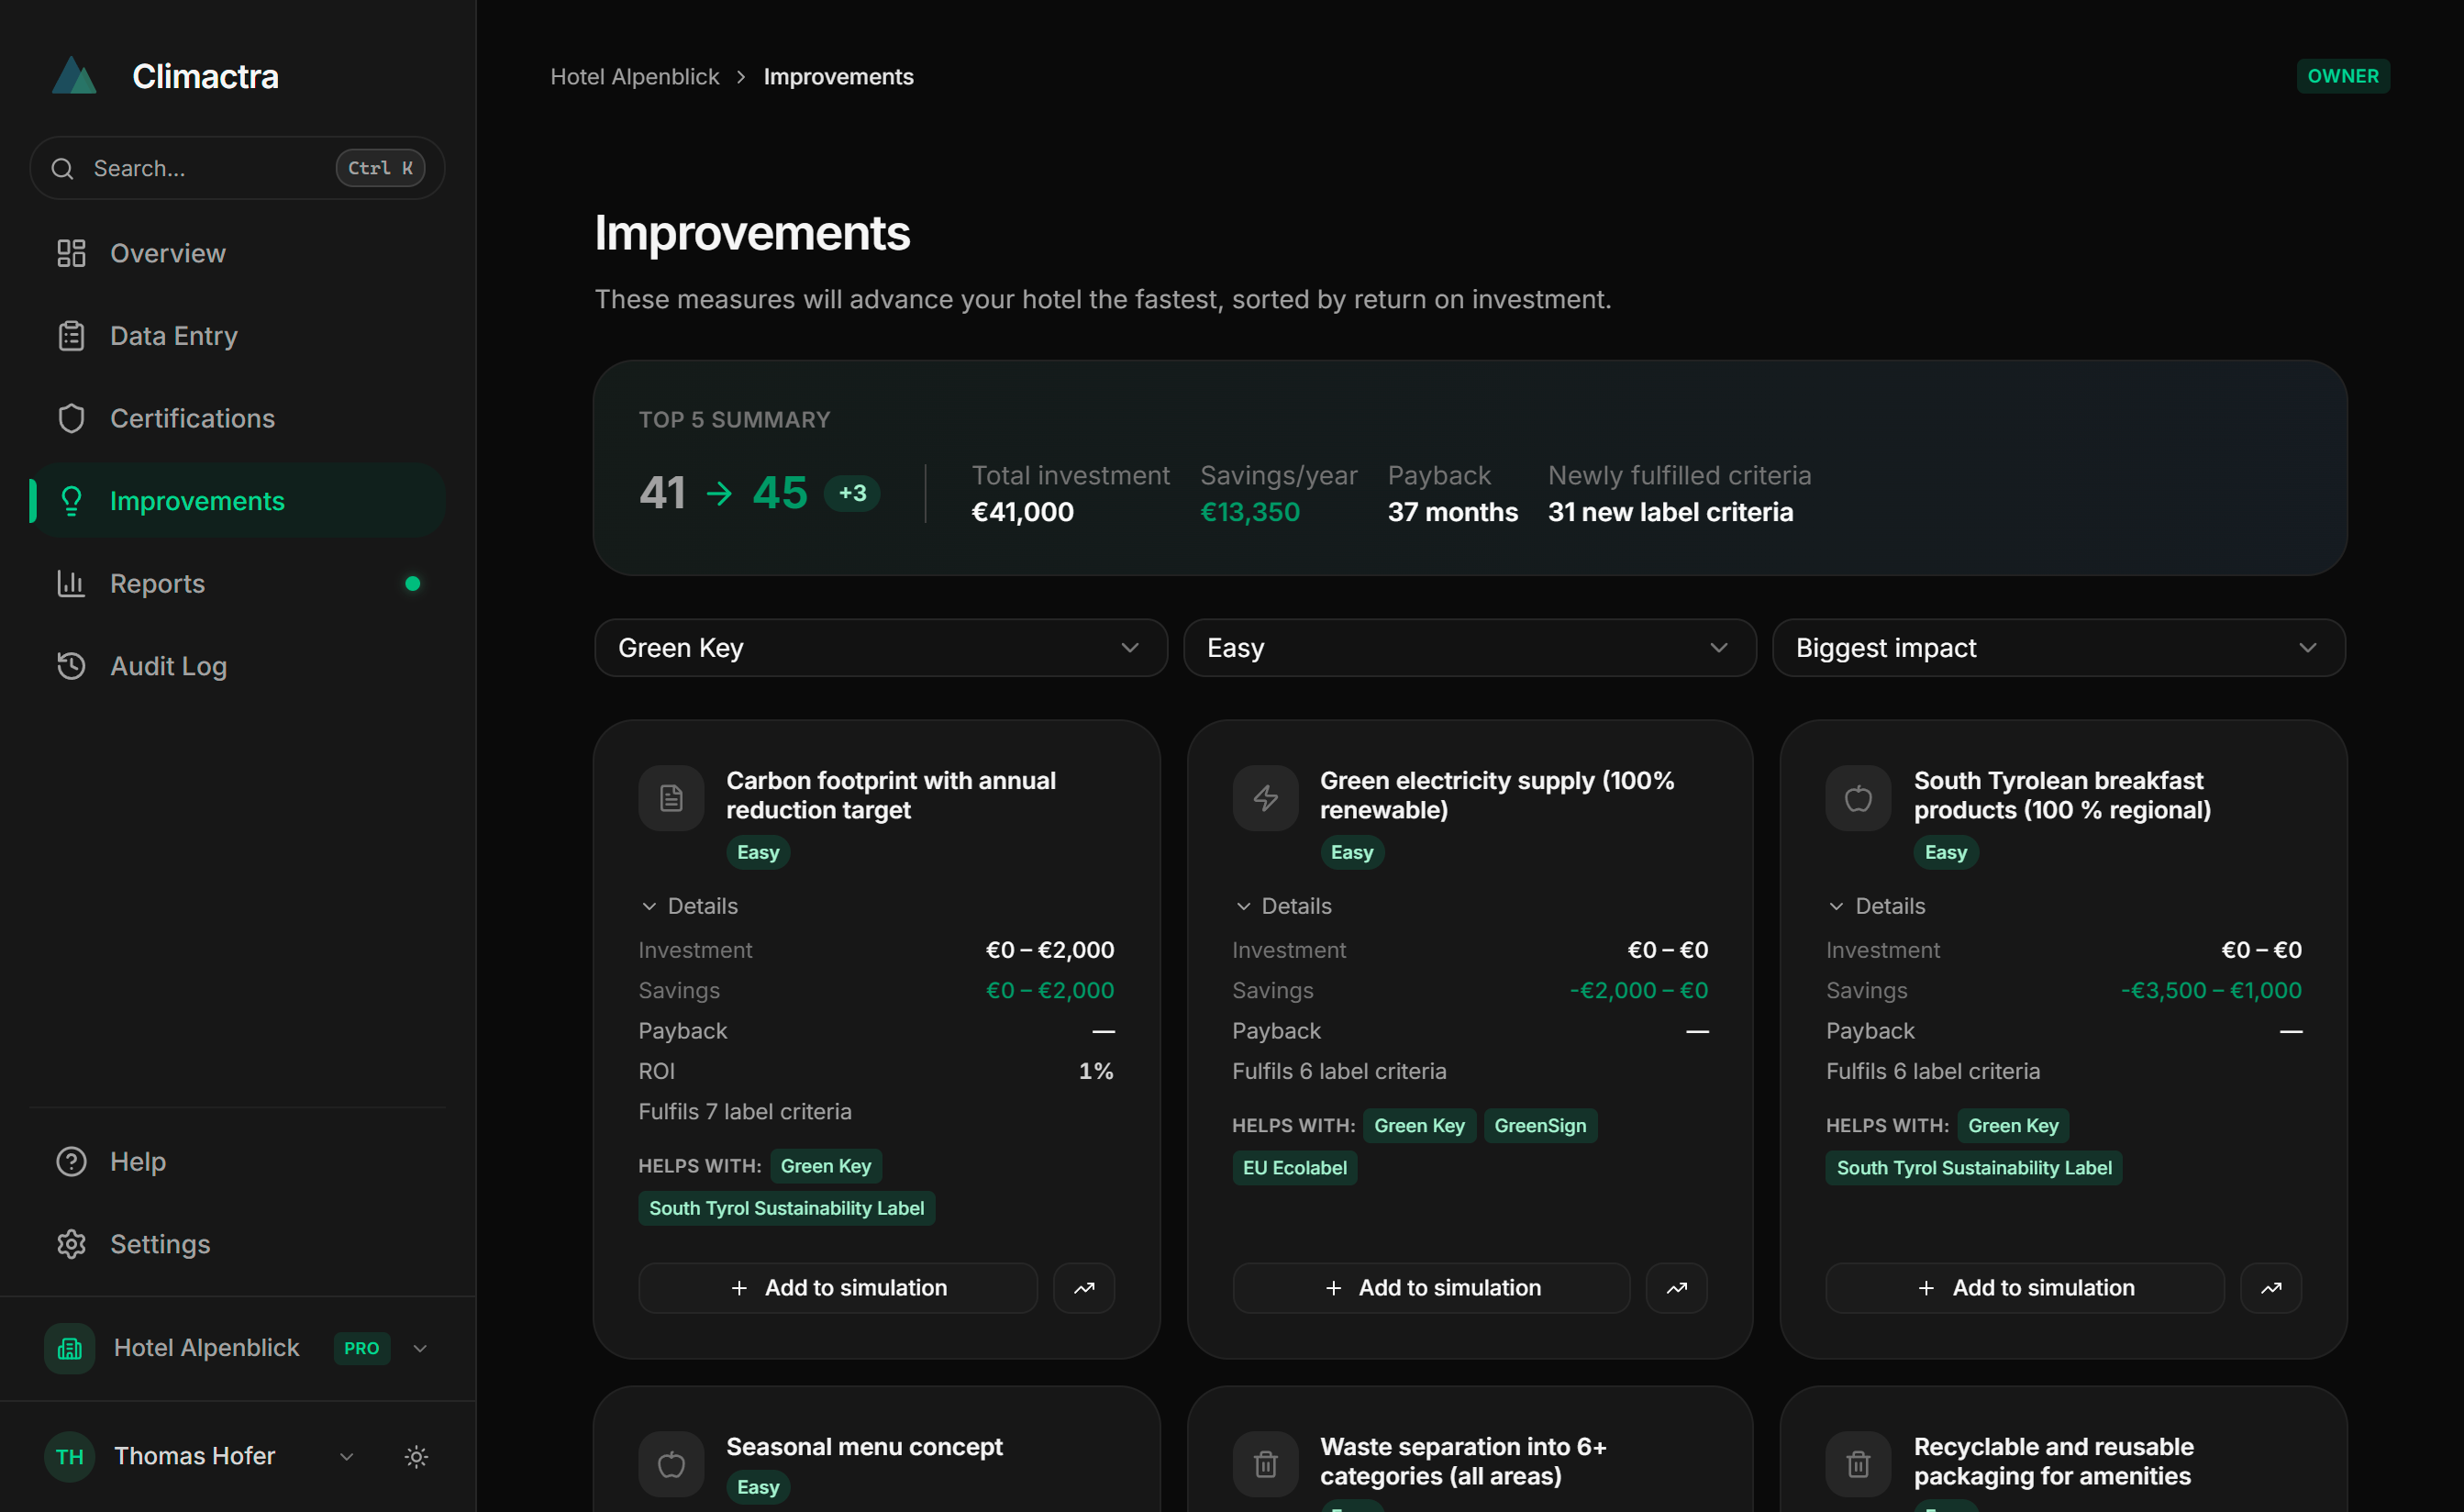Click the TH user avatar
The height and width of the screenshot is (1512, 2464).
(x=69, y=1456)
